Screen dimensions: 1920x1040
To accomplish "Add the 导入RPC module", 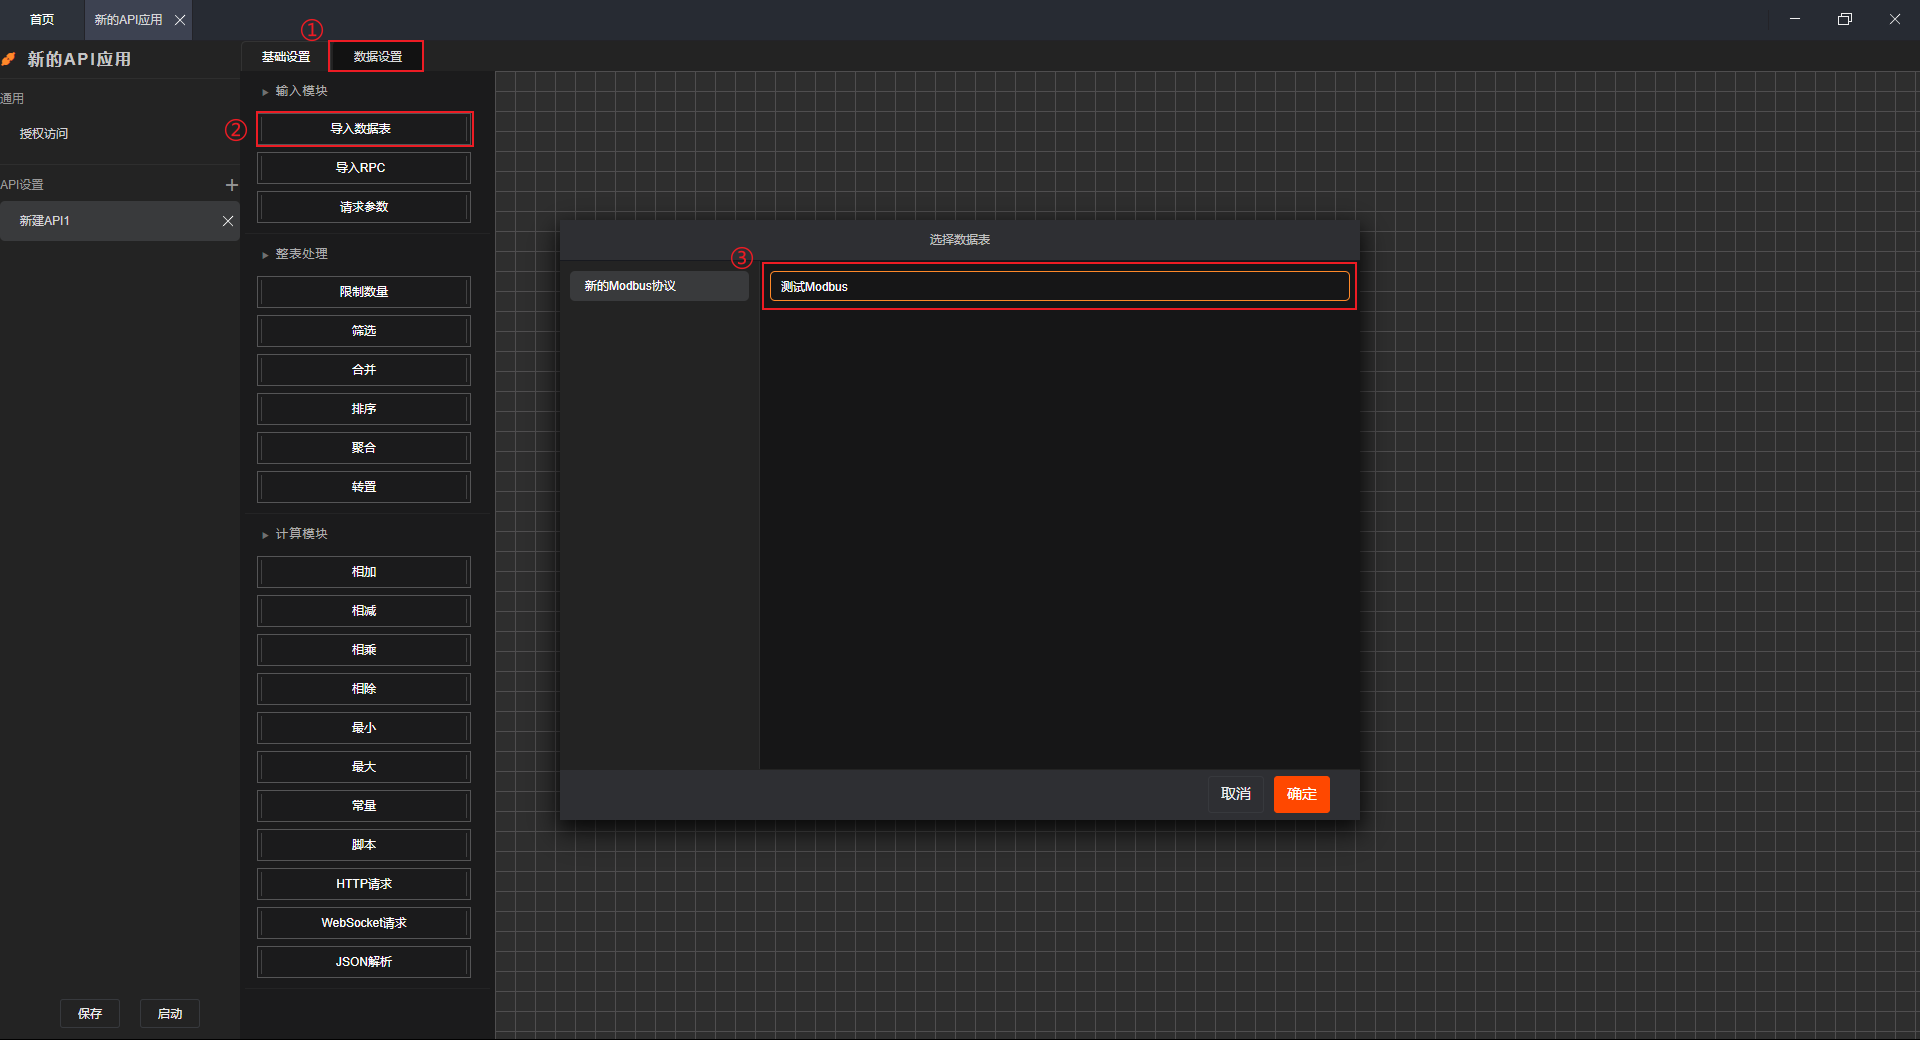I will coord(363,168).
